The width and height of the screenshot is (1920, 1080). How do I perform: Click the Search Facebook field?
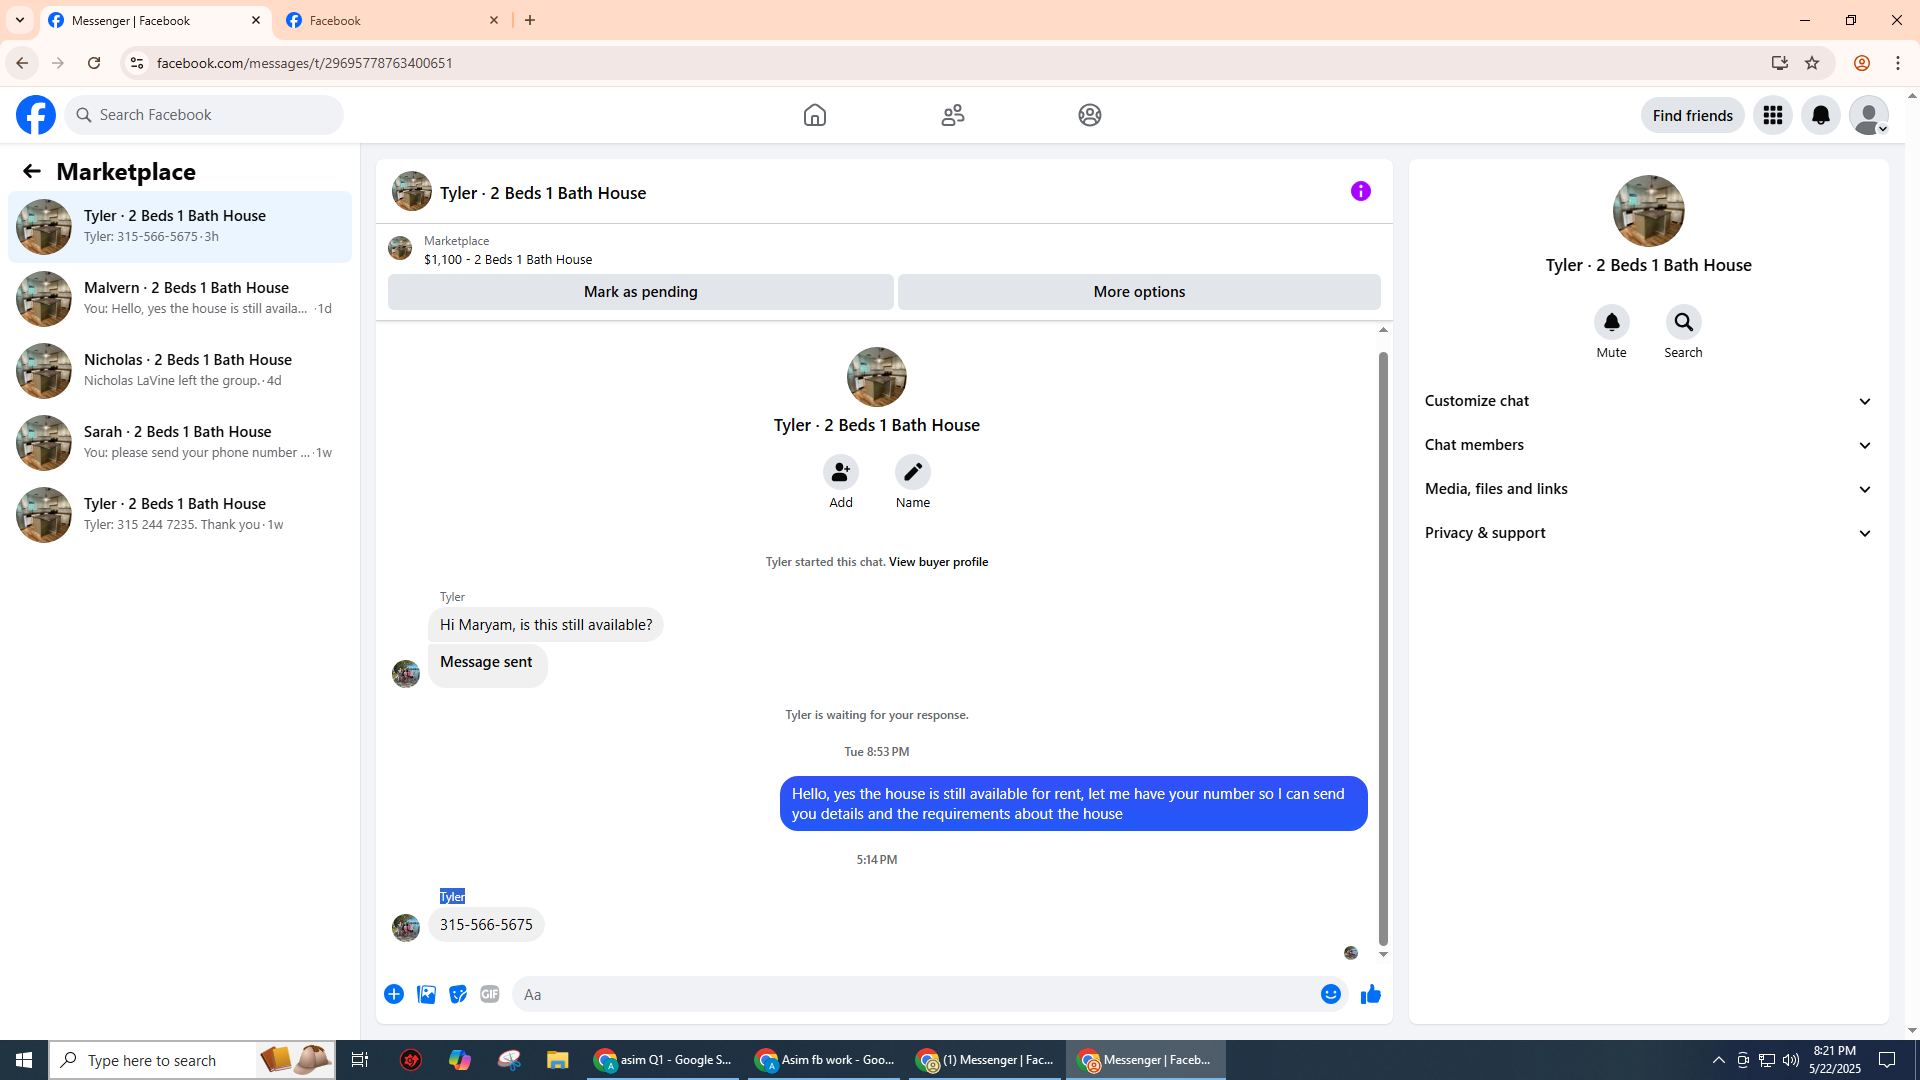pyautogui.click(x=204, y=115)
